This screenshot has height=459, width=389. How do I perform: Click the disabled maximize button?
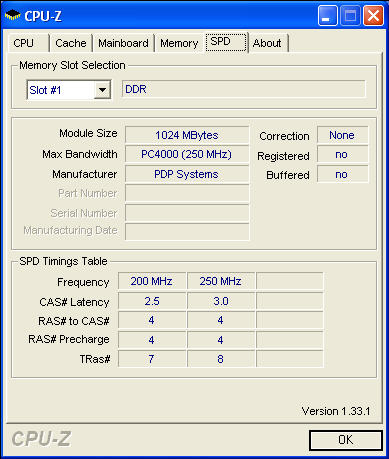[x=350, y=16]
